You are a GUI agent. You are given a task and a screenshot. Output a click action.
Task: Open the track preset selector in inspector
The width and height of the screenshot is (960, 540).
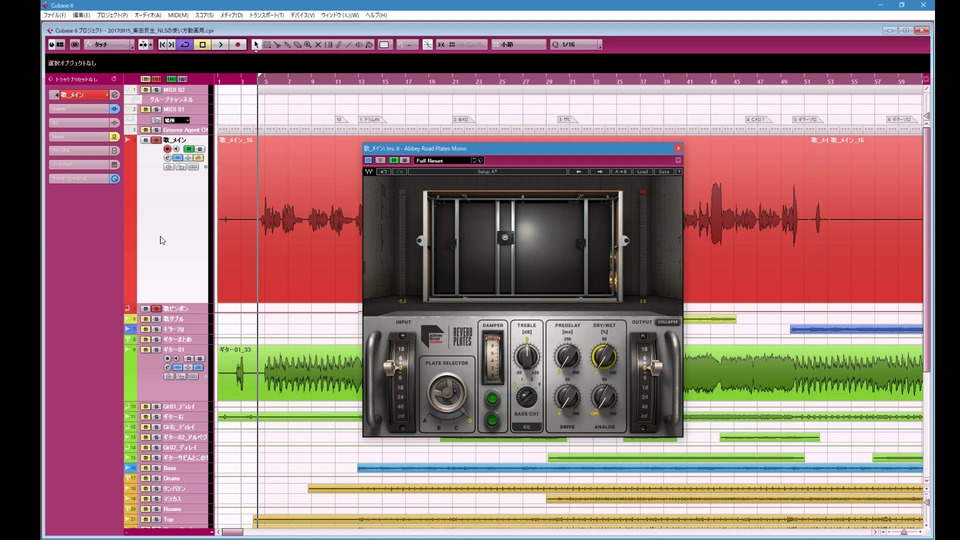[x=77, y=80]
